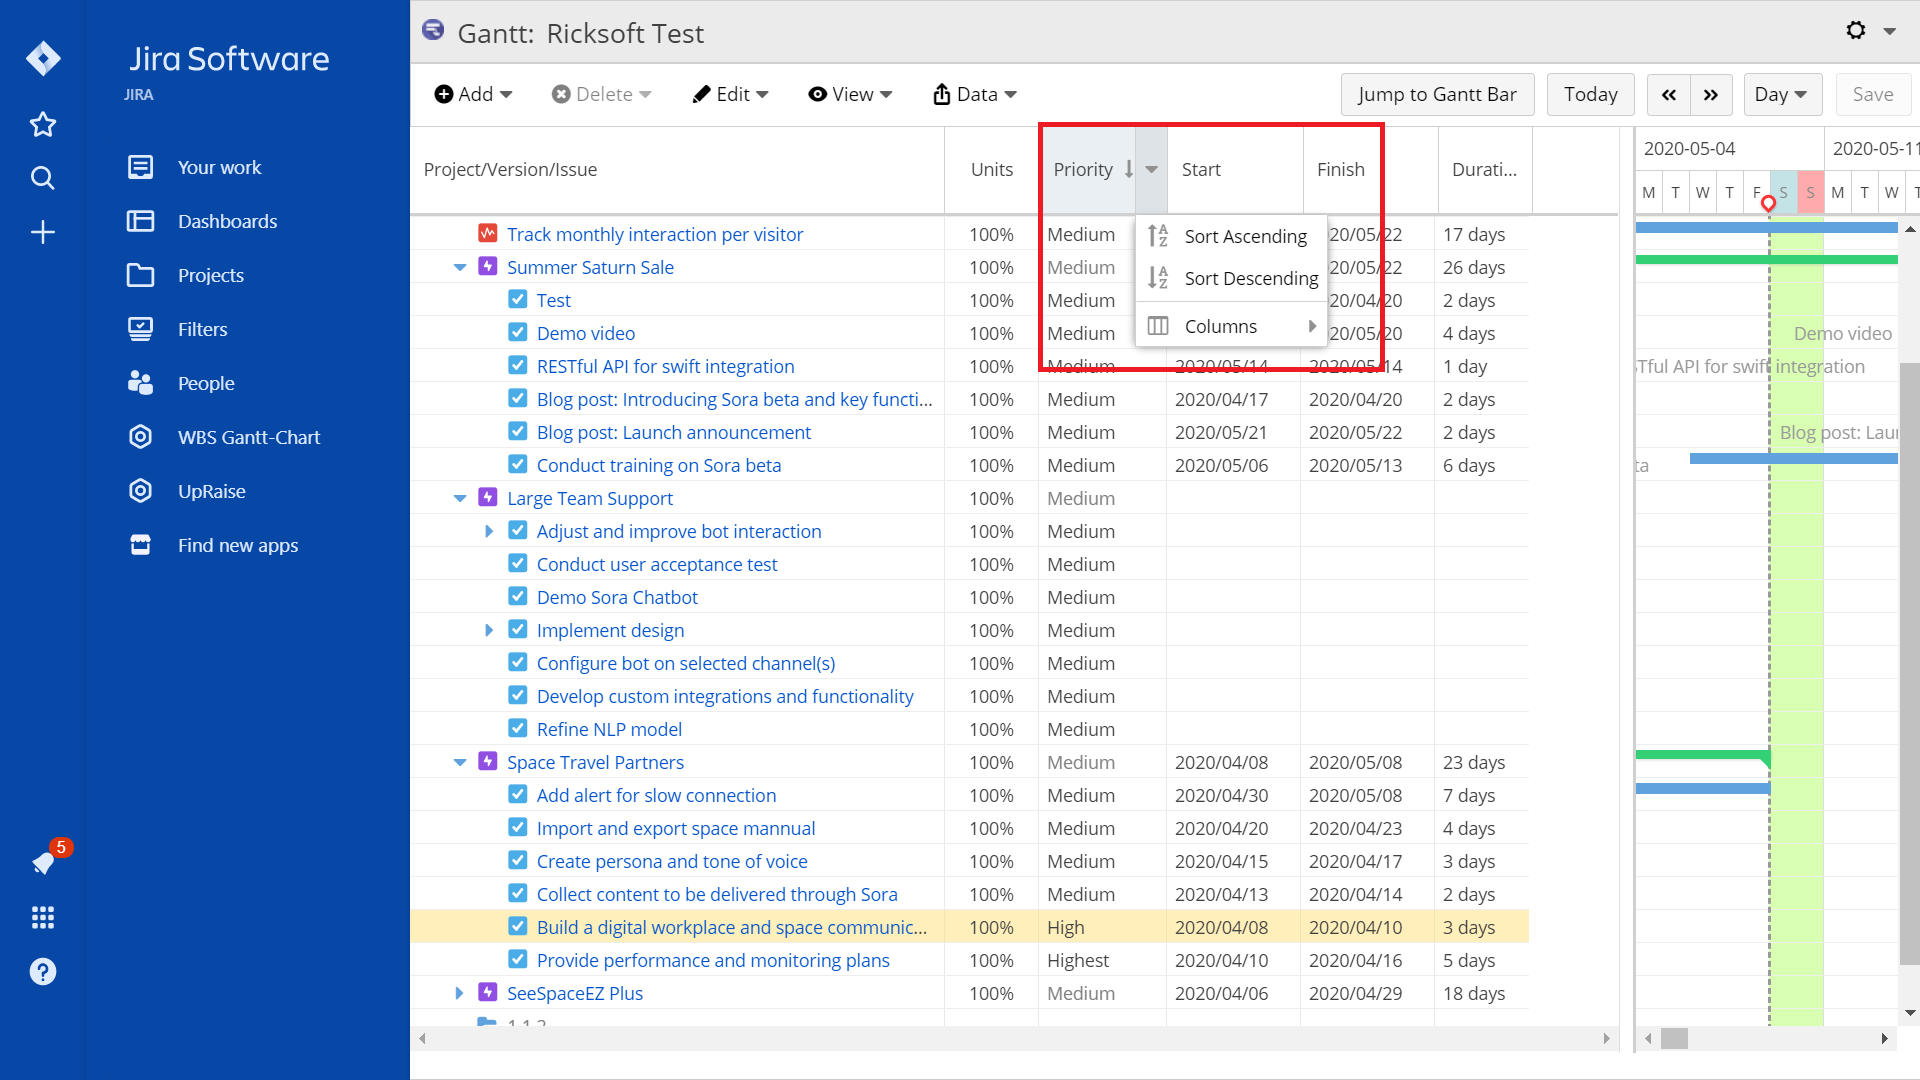Click checkbox icon of Conduct training on Sora beta
Image resolution: width=1920 pixels, height=1080 pixels.
click(x=518, y=464)
